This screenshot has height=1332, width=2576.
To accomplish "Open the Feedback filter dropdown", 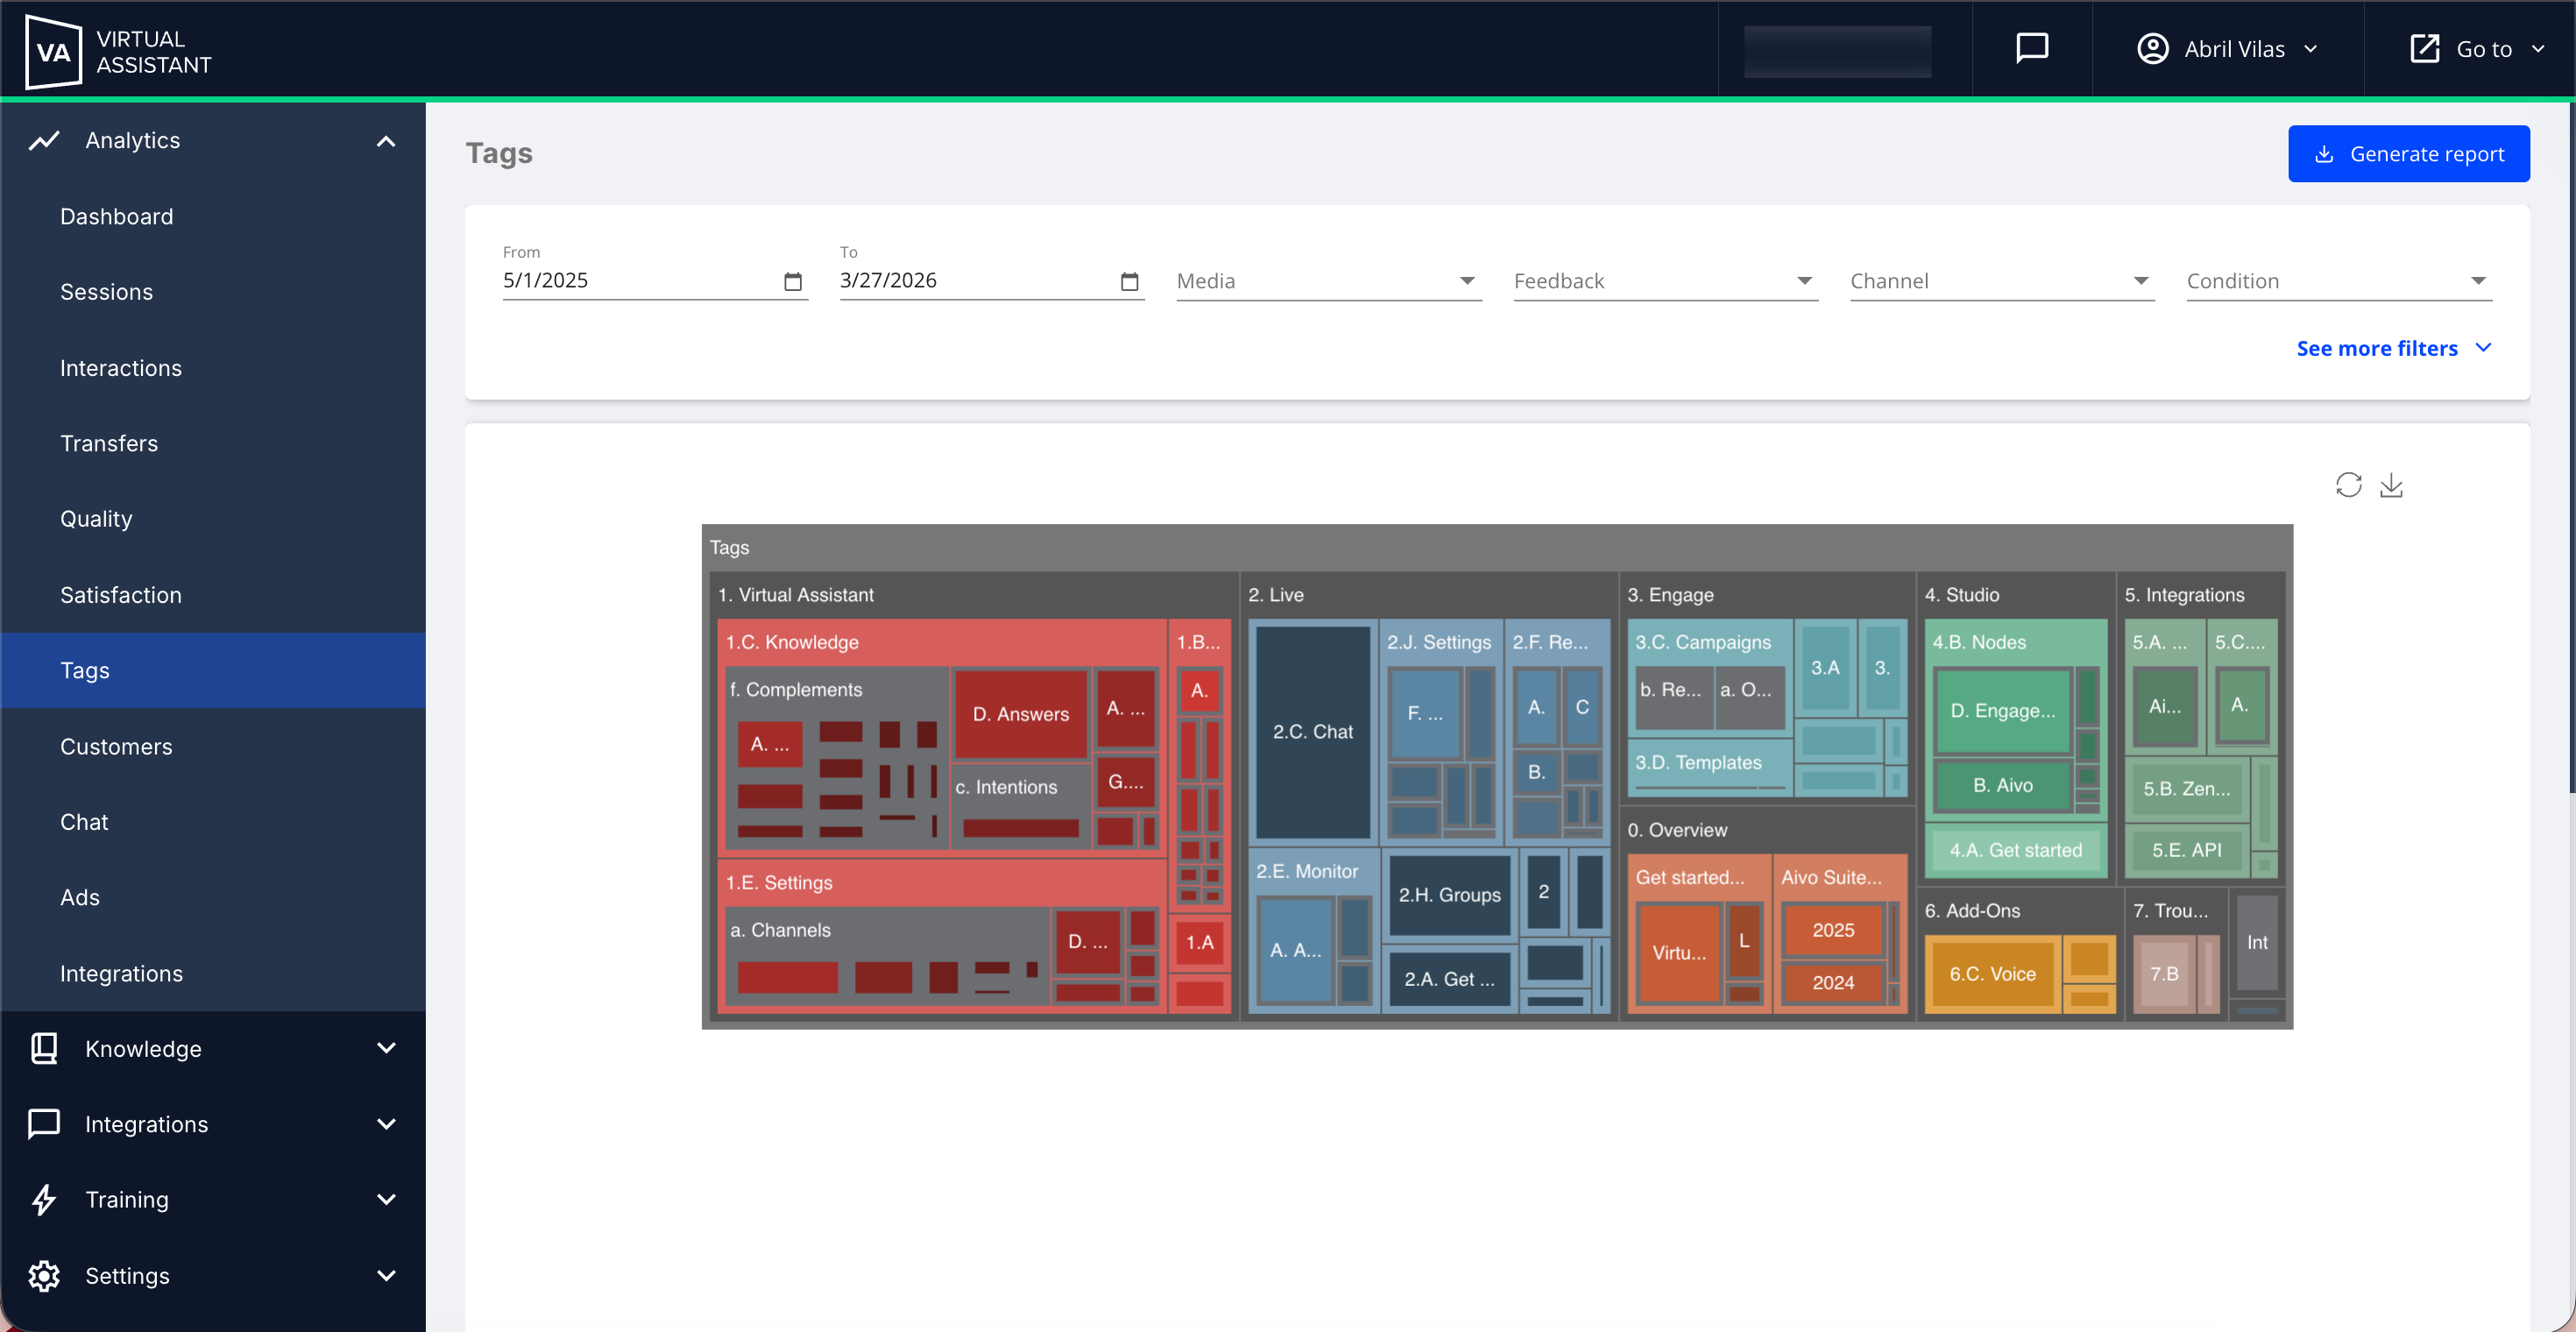I will (1664, 281).
